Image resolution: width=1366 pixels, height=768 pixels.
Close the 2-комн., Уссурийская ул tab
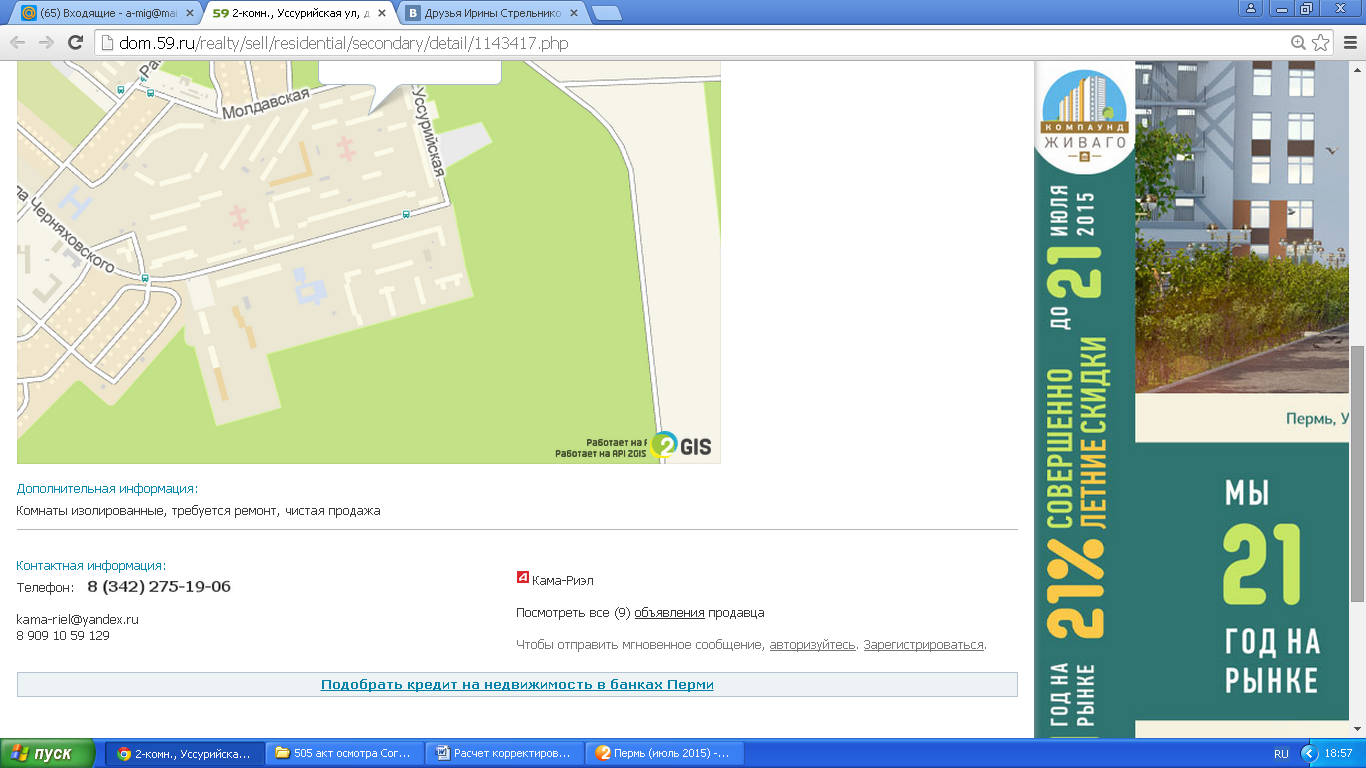point(382,14)
